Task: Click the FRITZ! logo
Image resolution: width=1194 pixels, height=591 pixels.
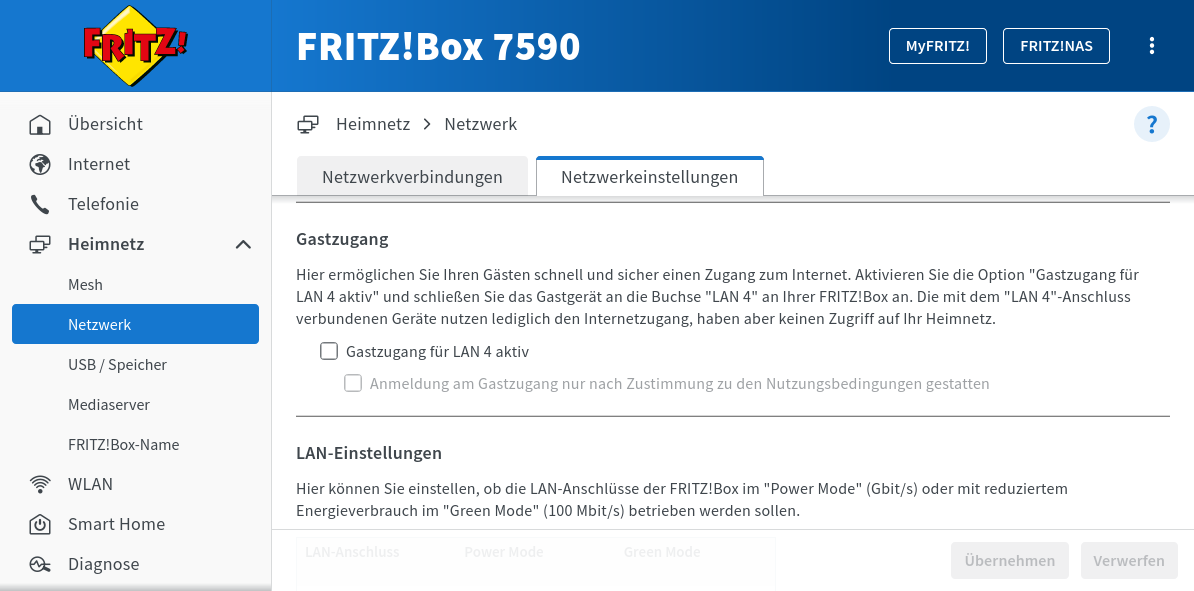Action: tap(136, 46)
